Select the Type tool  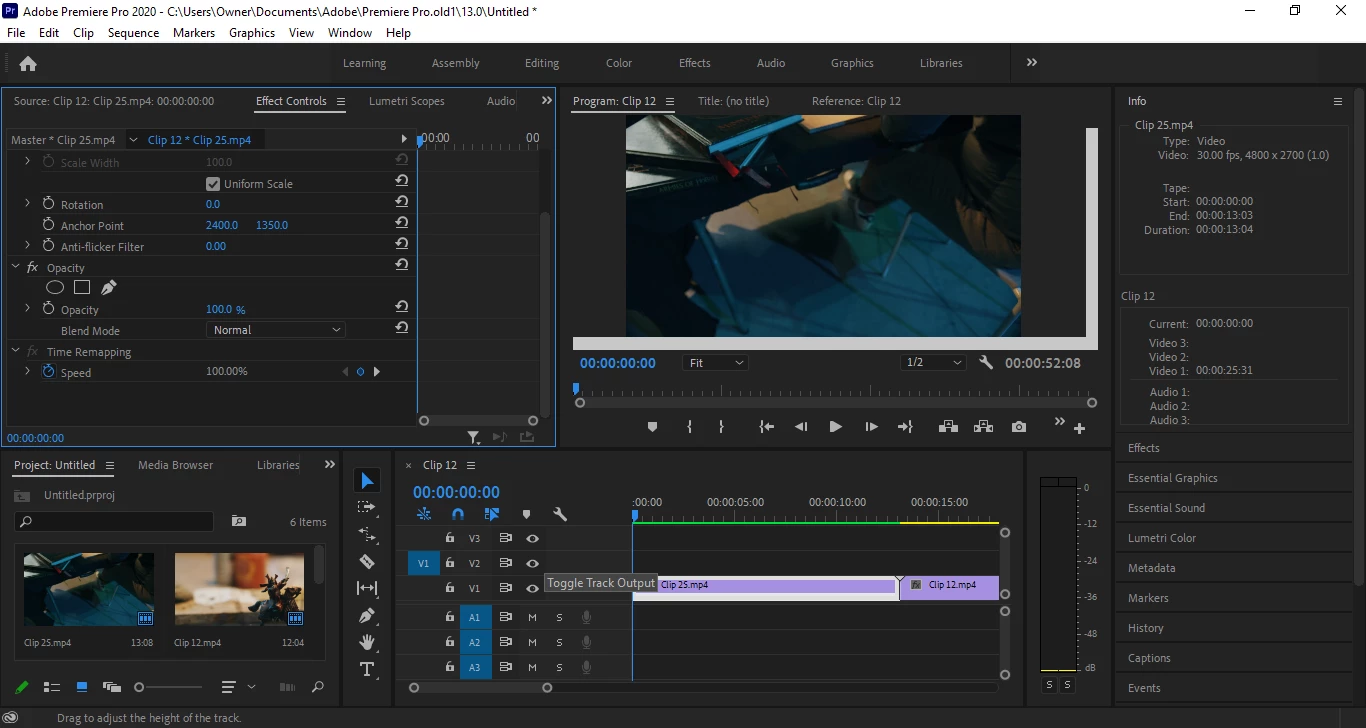pos(367,669)
